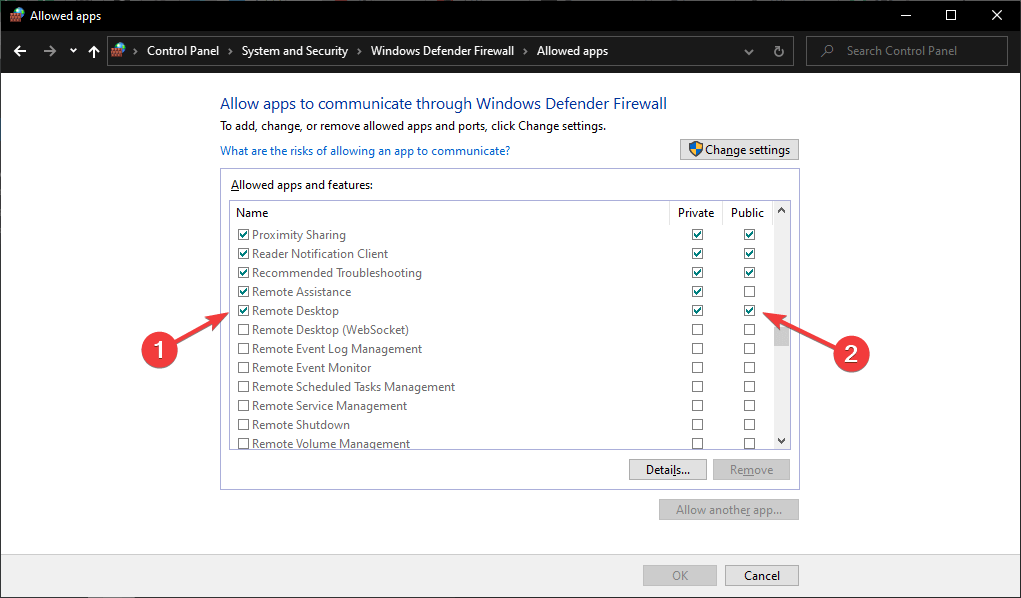Check Public box for Remote Assistance
Screen dimensions: 1021x598
[749, 291]
